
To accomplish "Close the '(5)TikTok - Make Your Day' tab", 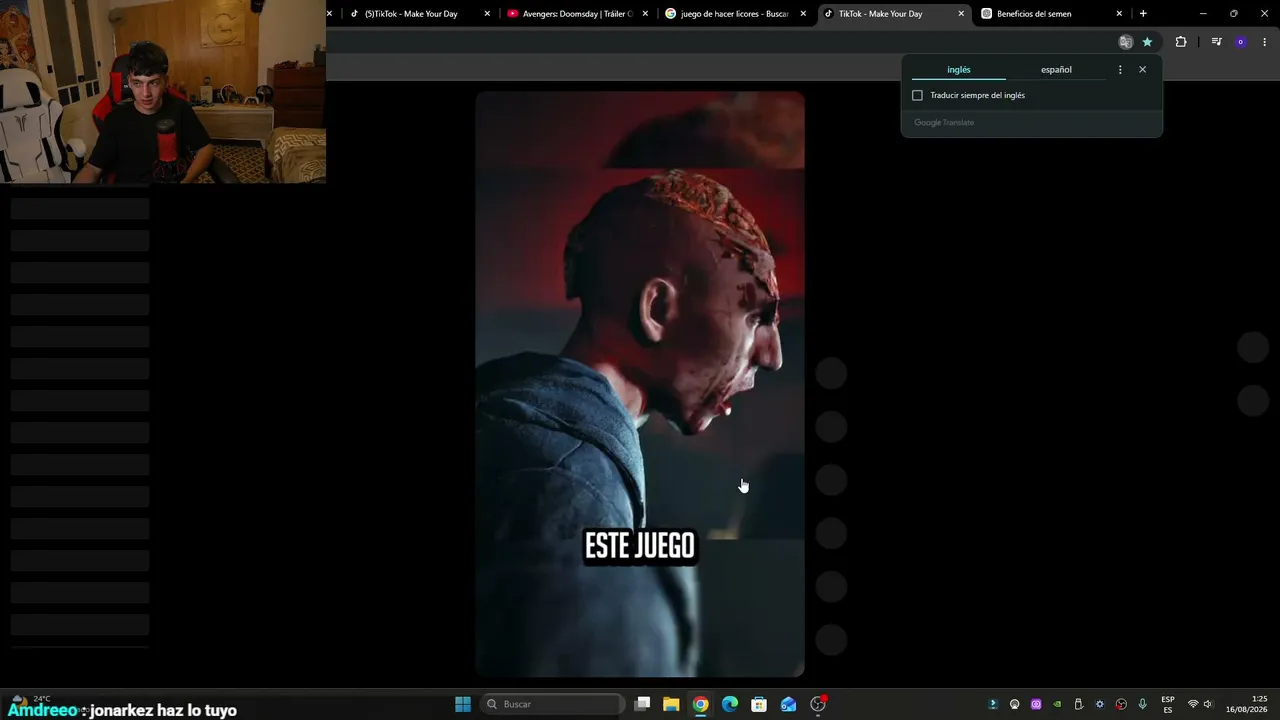I will [487, 14].
